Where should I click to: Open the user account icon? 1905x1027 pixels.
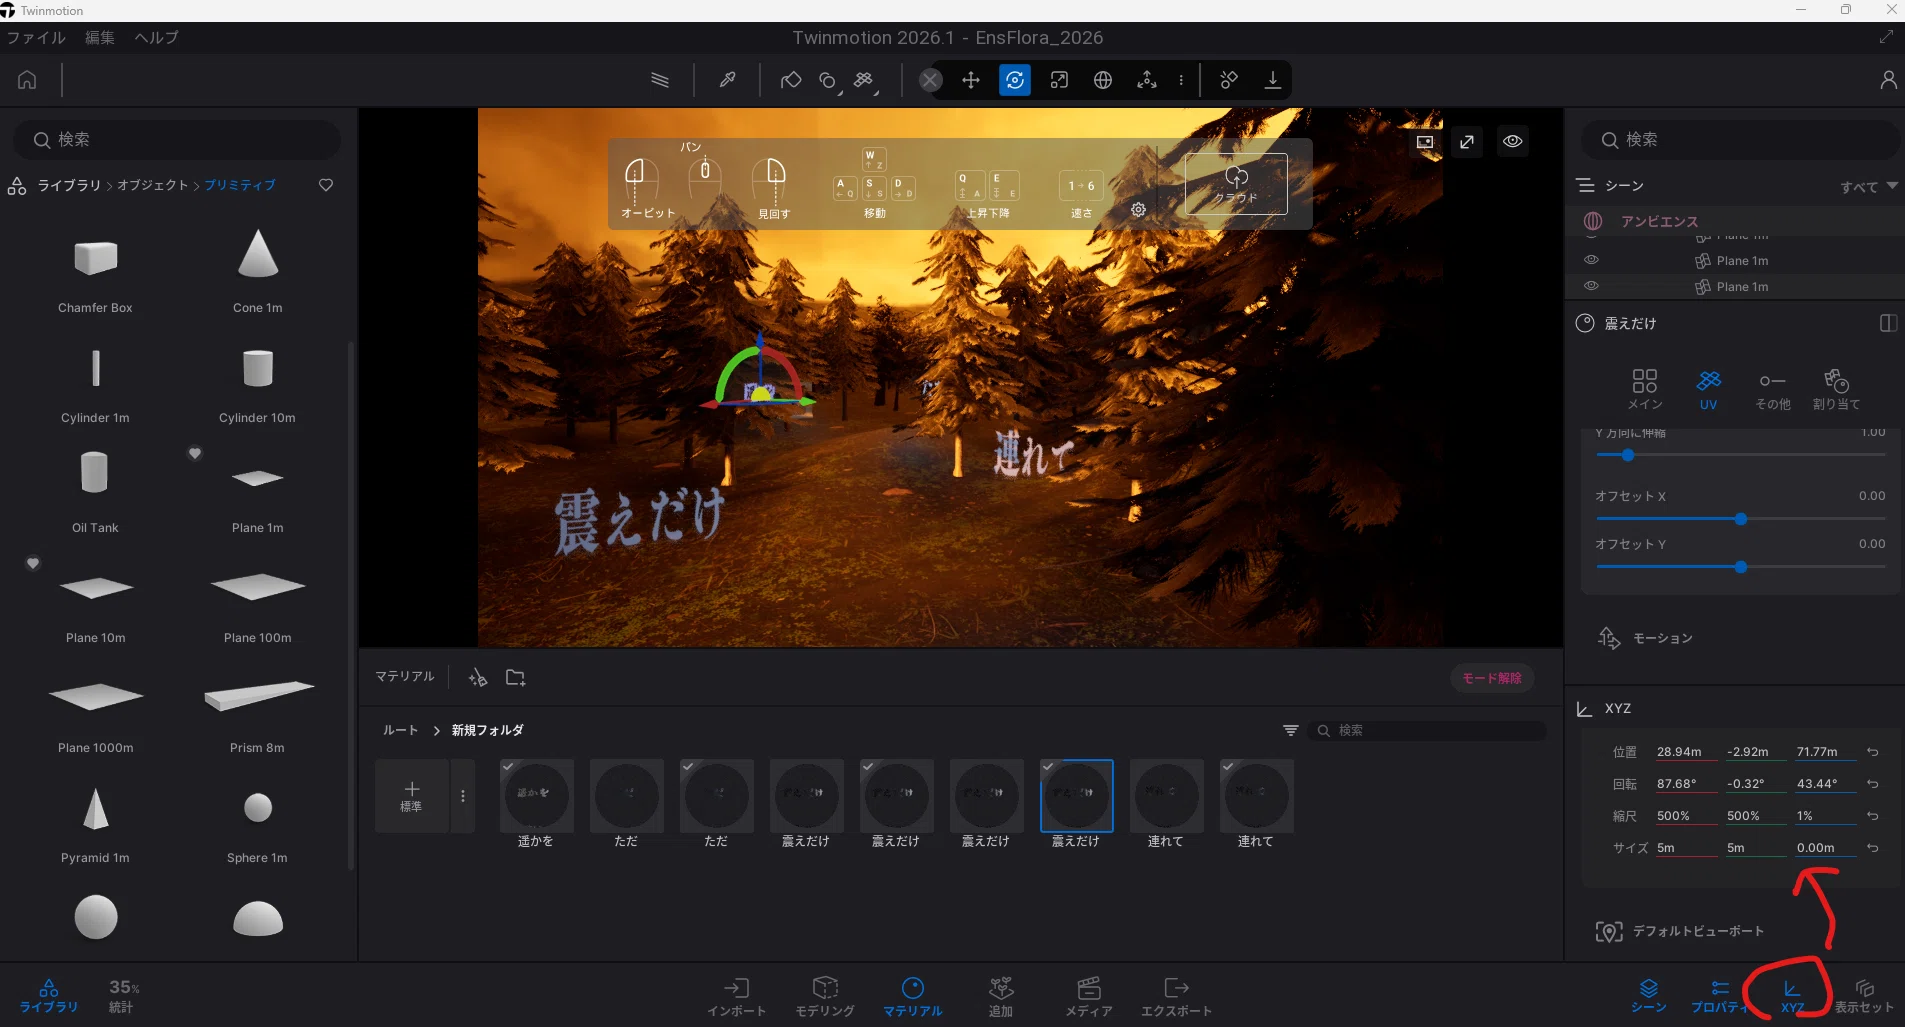pyautogui.click(x=1888, y=80)
